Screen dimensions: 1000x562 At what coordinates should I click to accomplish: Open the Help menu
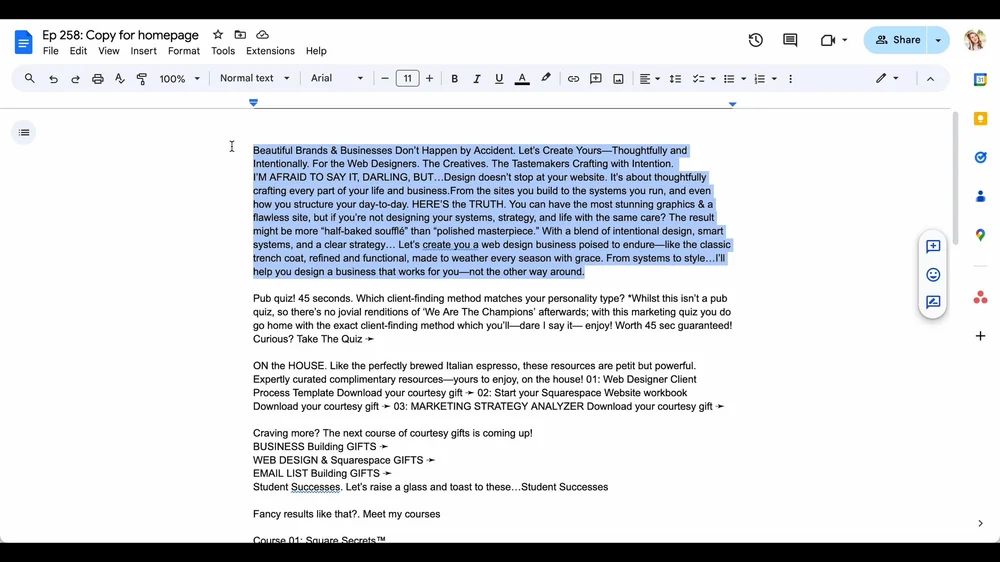(316, 51)
